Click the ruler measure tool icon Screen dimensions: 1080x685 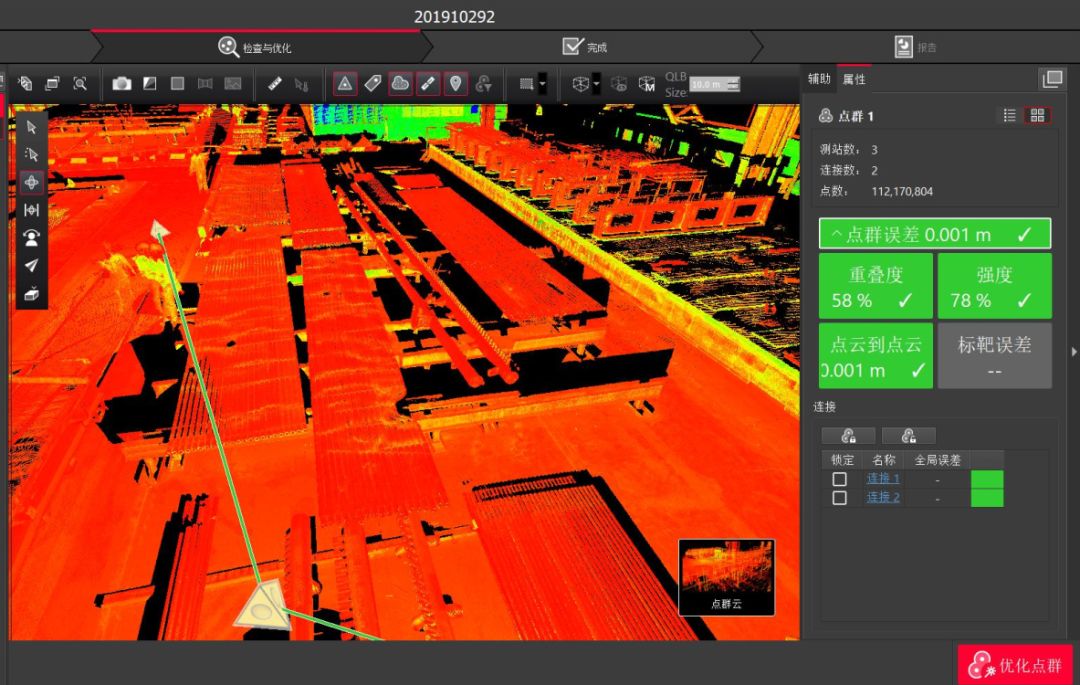[274, 84]
